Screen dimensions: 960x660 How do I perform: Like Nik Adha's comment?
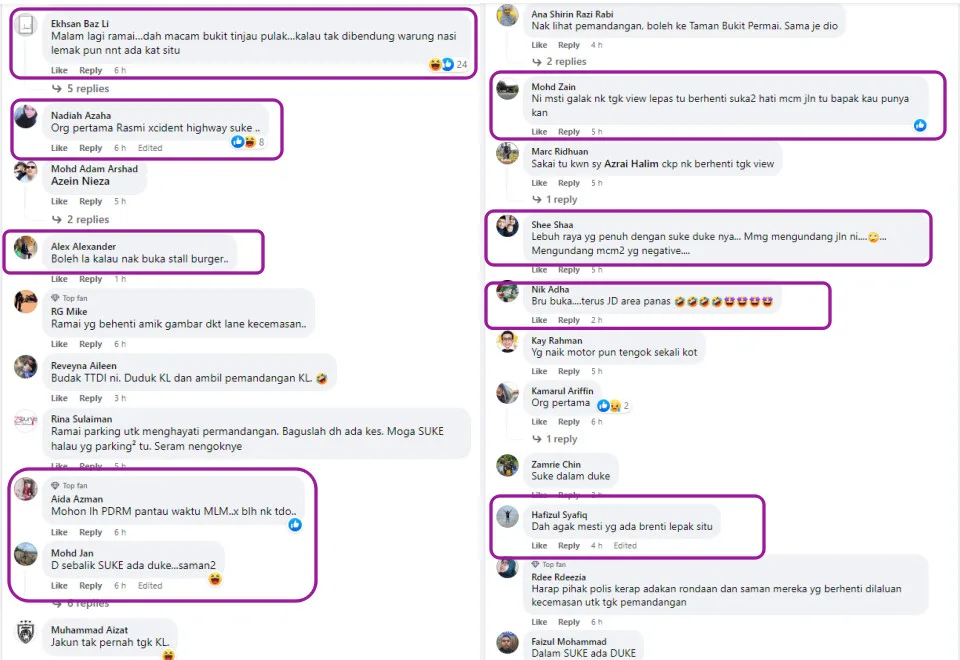(x=539, y=320)
